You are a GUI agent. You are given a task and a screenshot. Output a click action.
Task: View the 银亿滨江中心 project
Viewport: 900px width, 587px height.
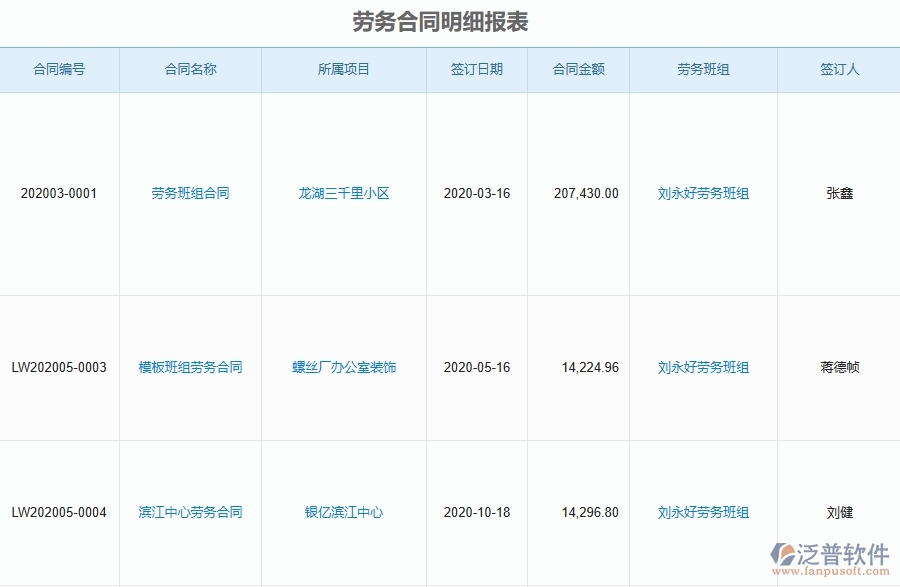[345, 511]
